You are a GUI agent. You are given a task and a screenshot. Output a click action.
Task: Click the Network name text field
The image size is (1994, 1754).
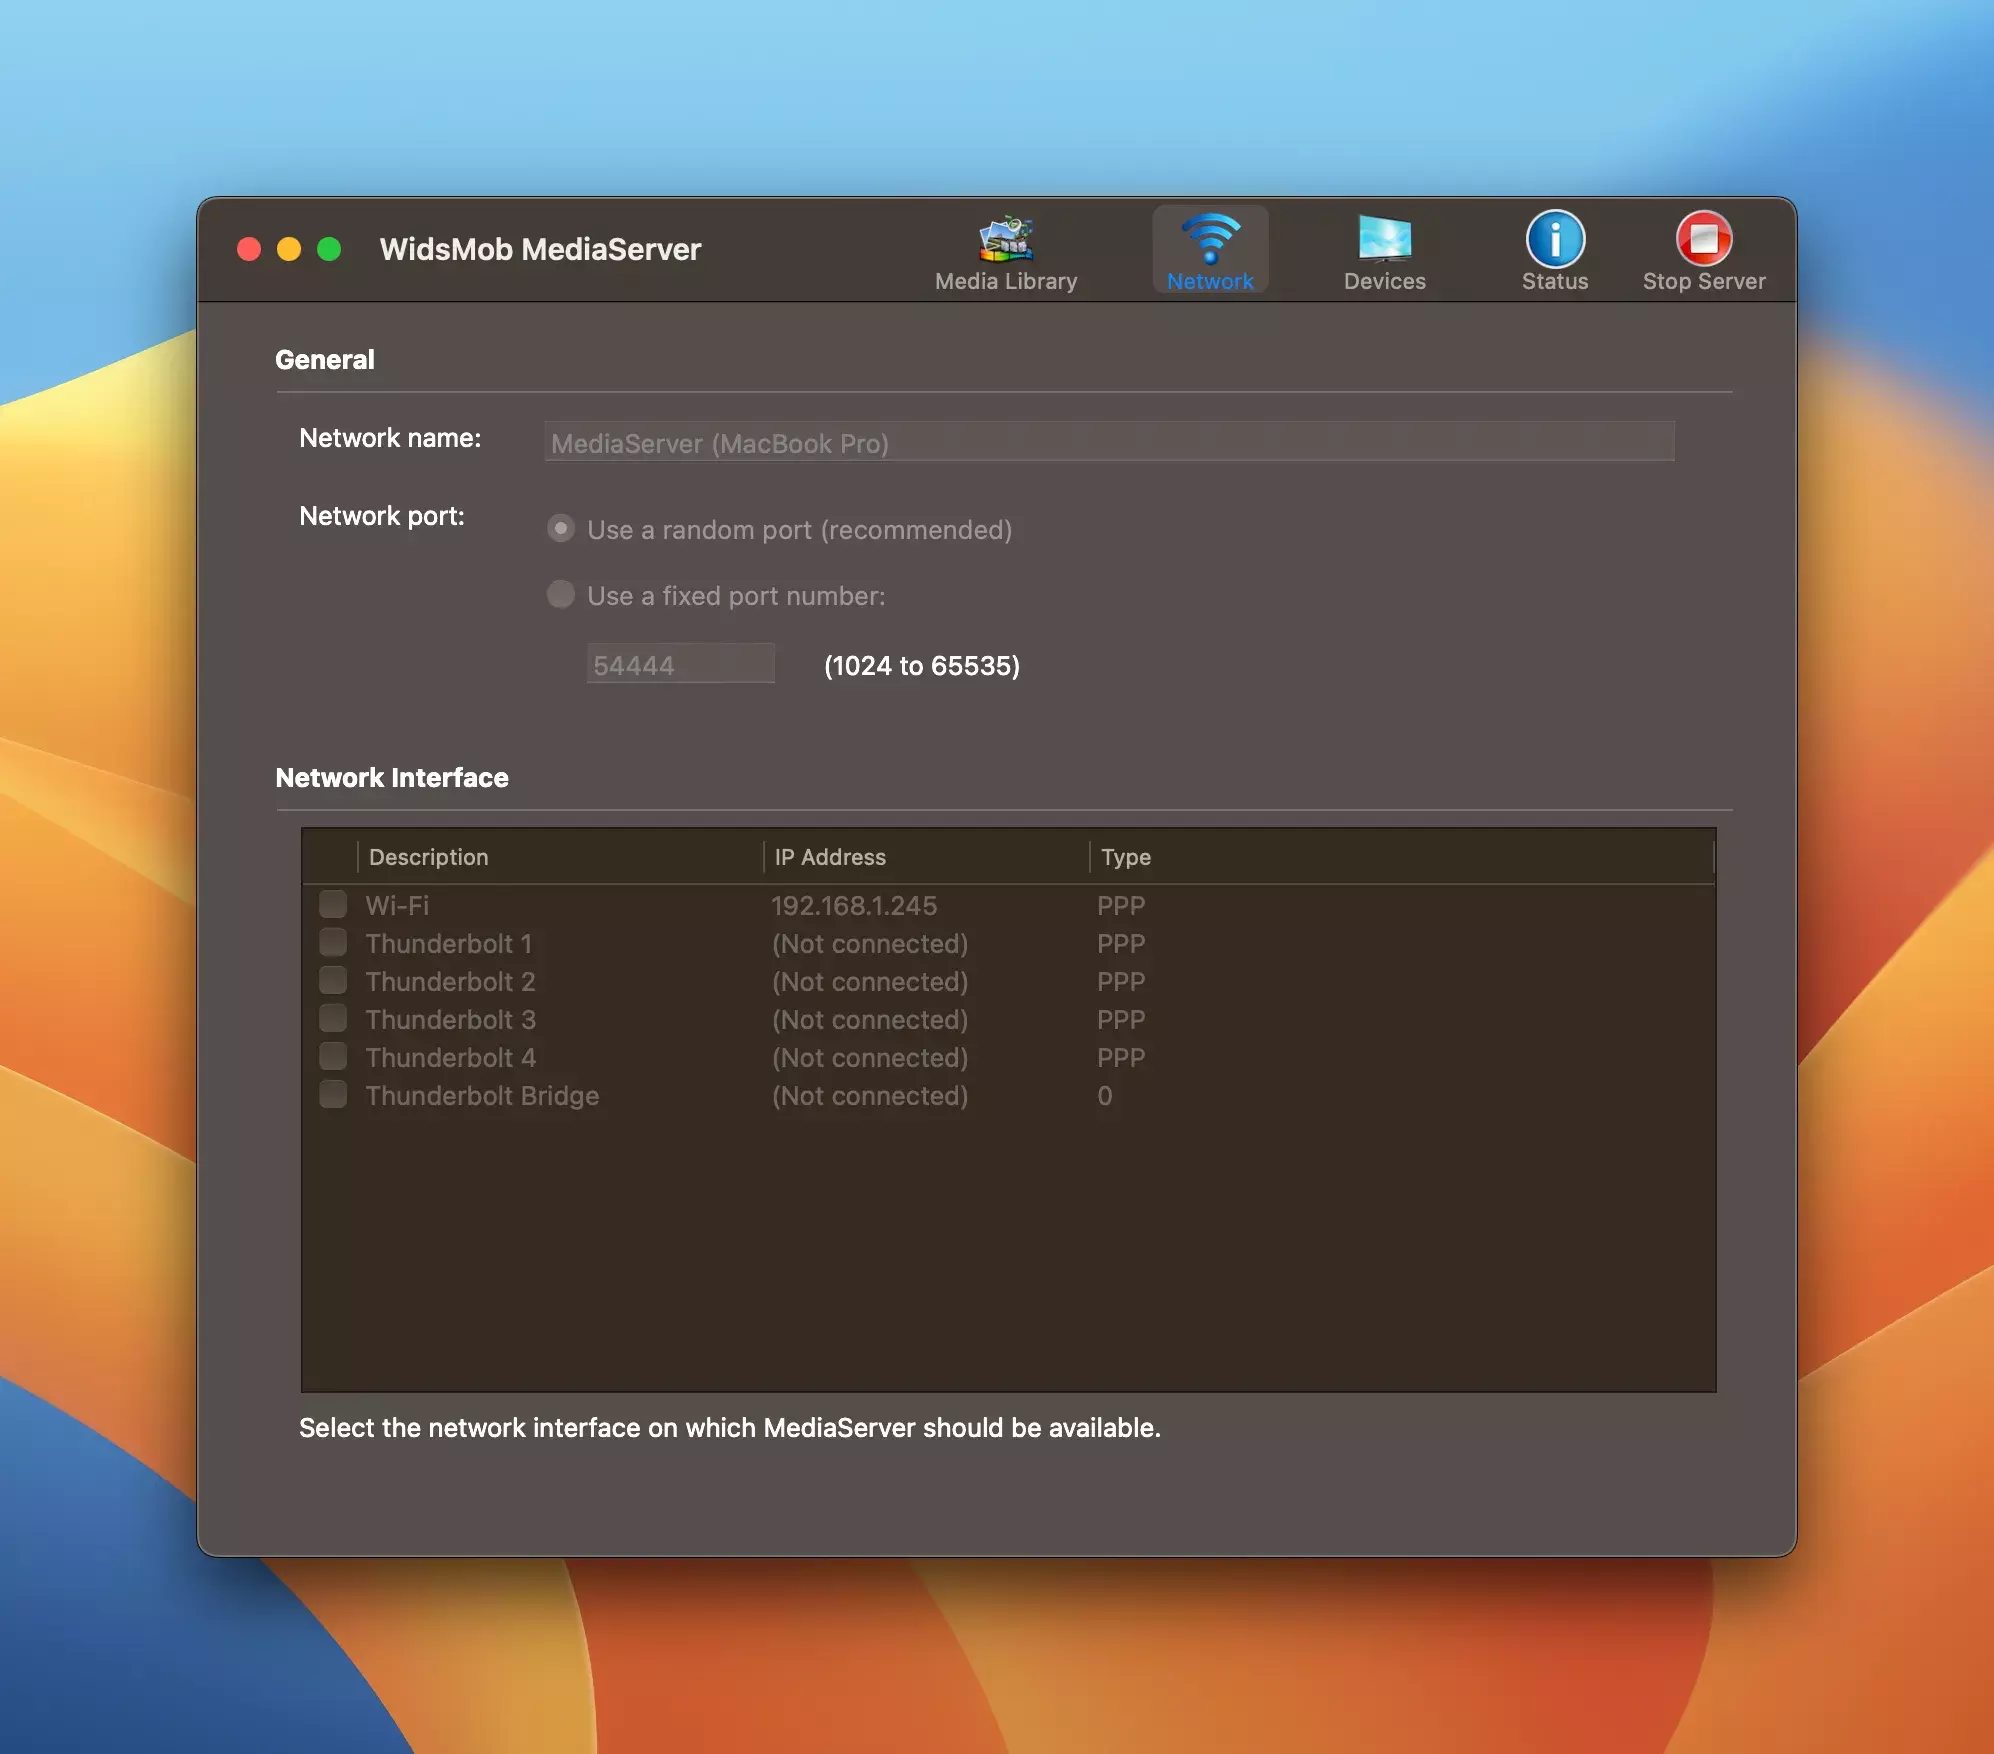click(1108, 442)
